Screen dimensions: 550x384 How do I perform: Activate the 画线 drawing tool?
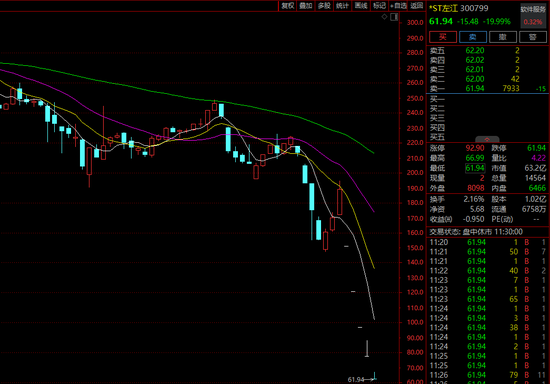[361, 6]
